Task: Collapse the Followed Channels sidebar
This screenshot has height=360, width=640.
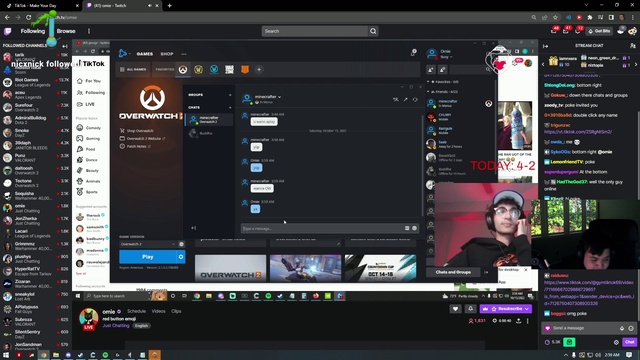Action: pyautogui.click(x=64, y=46)
